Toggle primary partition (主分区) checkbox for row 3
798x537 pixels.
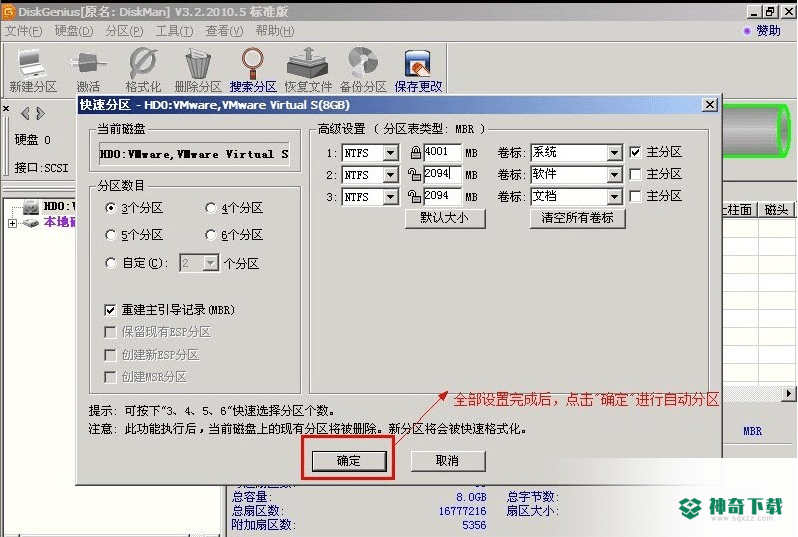pyautogui.click(x=635, y=196)
